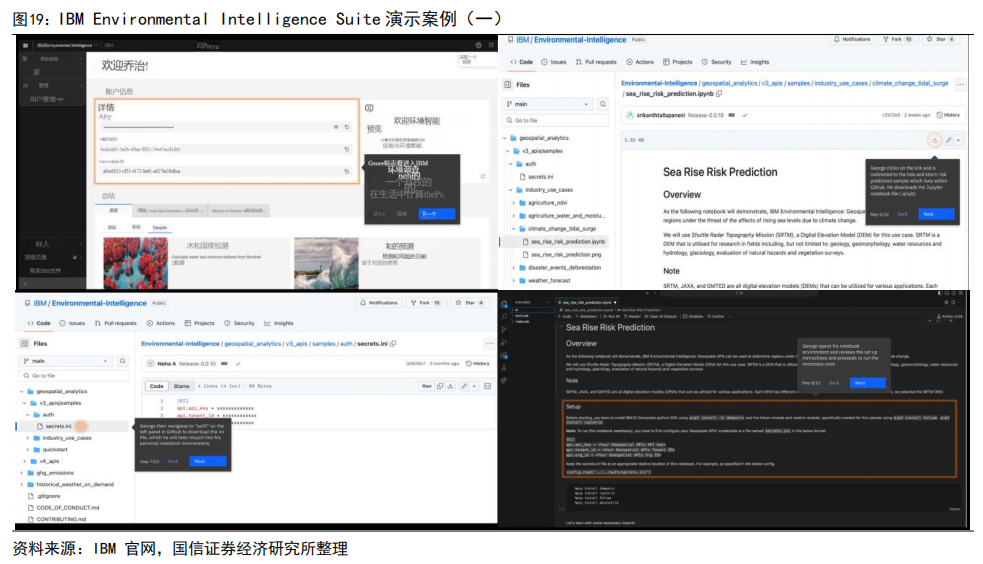This screenshot has width=983, height=564.
Task: Click the Raw button for secrets.ini
Action: 426,386
